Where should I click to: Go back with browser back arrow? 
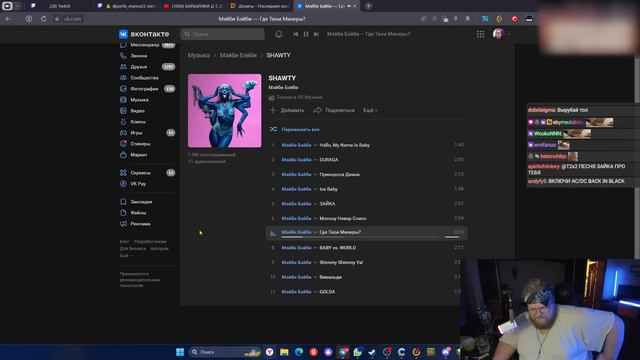pyautogui.click(x=9, y=19)
